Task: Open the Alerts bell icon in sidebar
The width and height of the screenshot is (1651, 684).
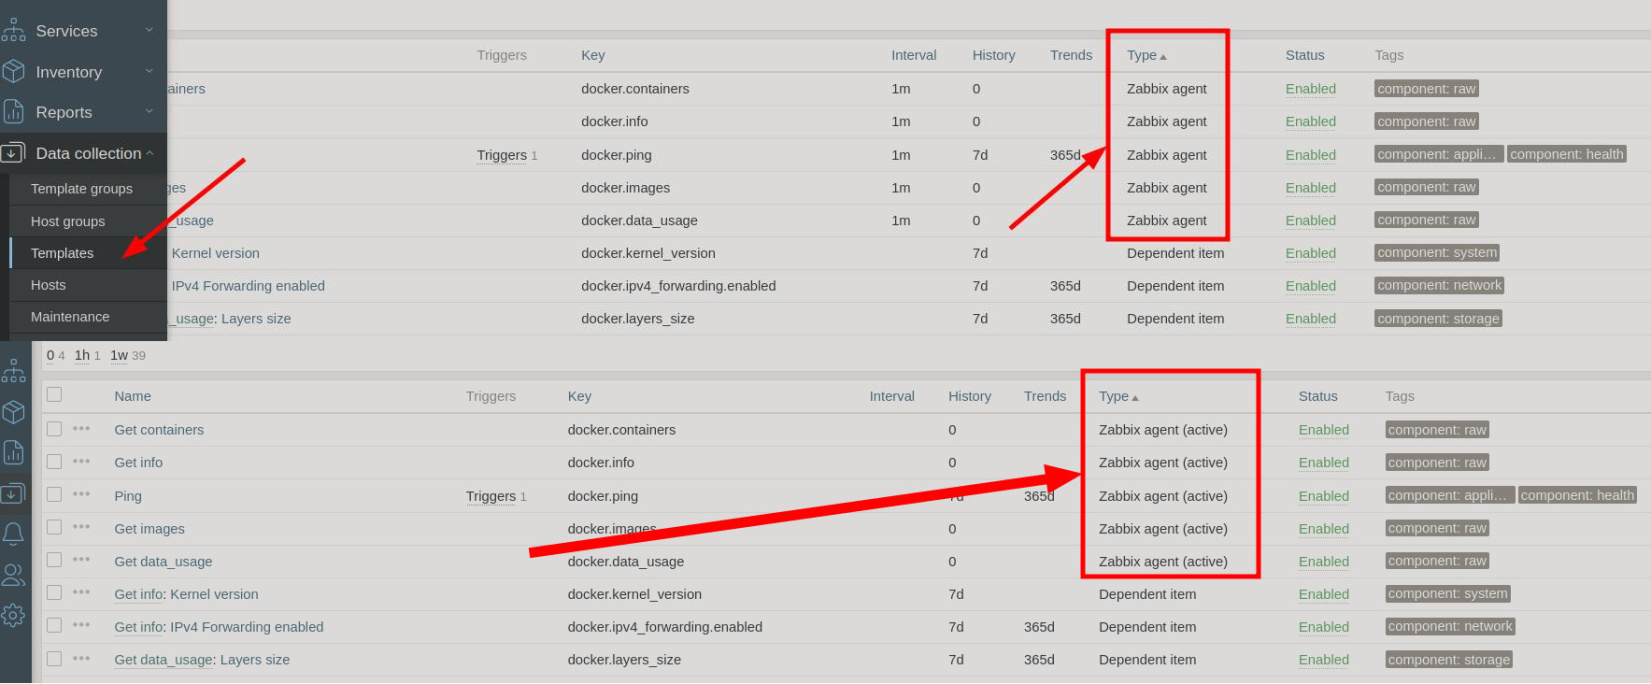Action: pos(14,534)
